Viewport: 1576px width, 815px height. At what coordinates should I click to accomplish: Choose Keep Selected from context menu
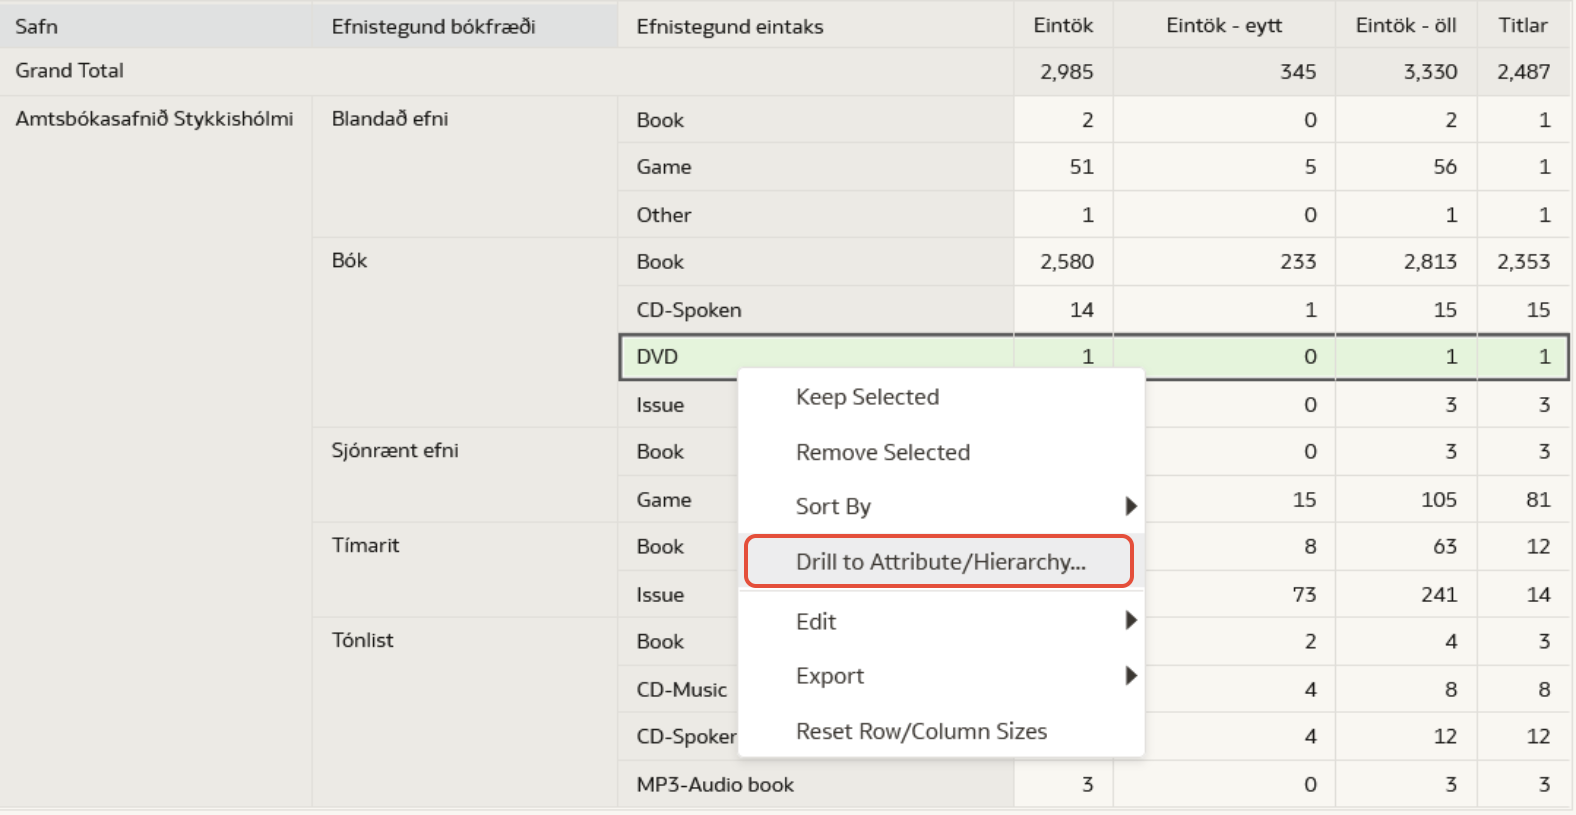[x=867, y=397]
